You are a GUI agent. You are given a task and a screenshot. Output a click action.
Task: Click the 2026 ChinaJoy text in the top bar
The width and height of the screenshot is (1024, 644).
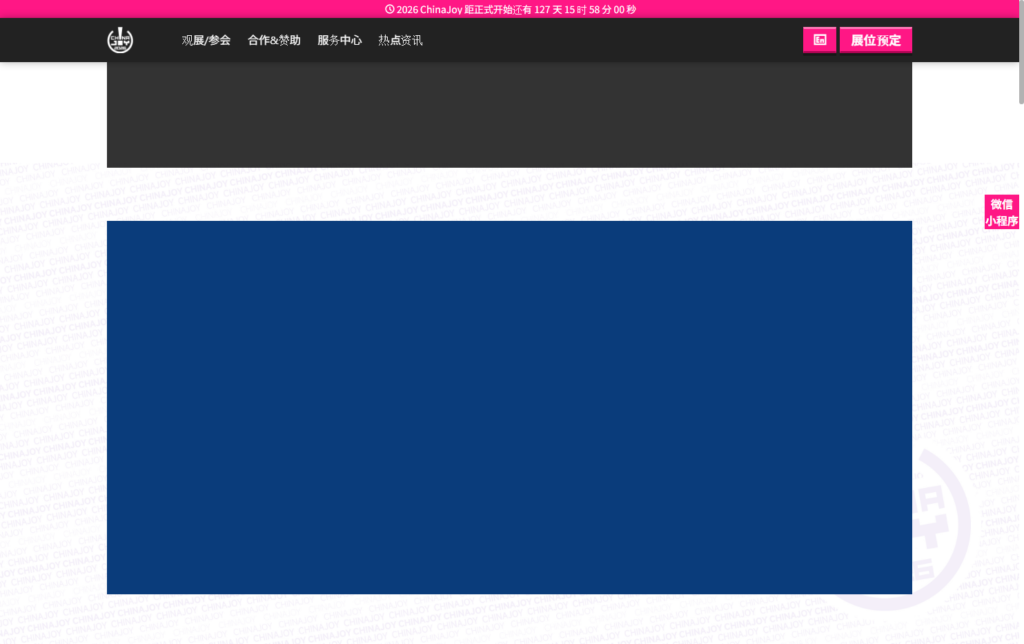point(429,9)
